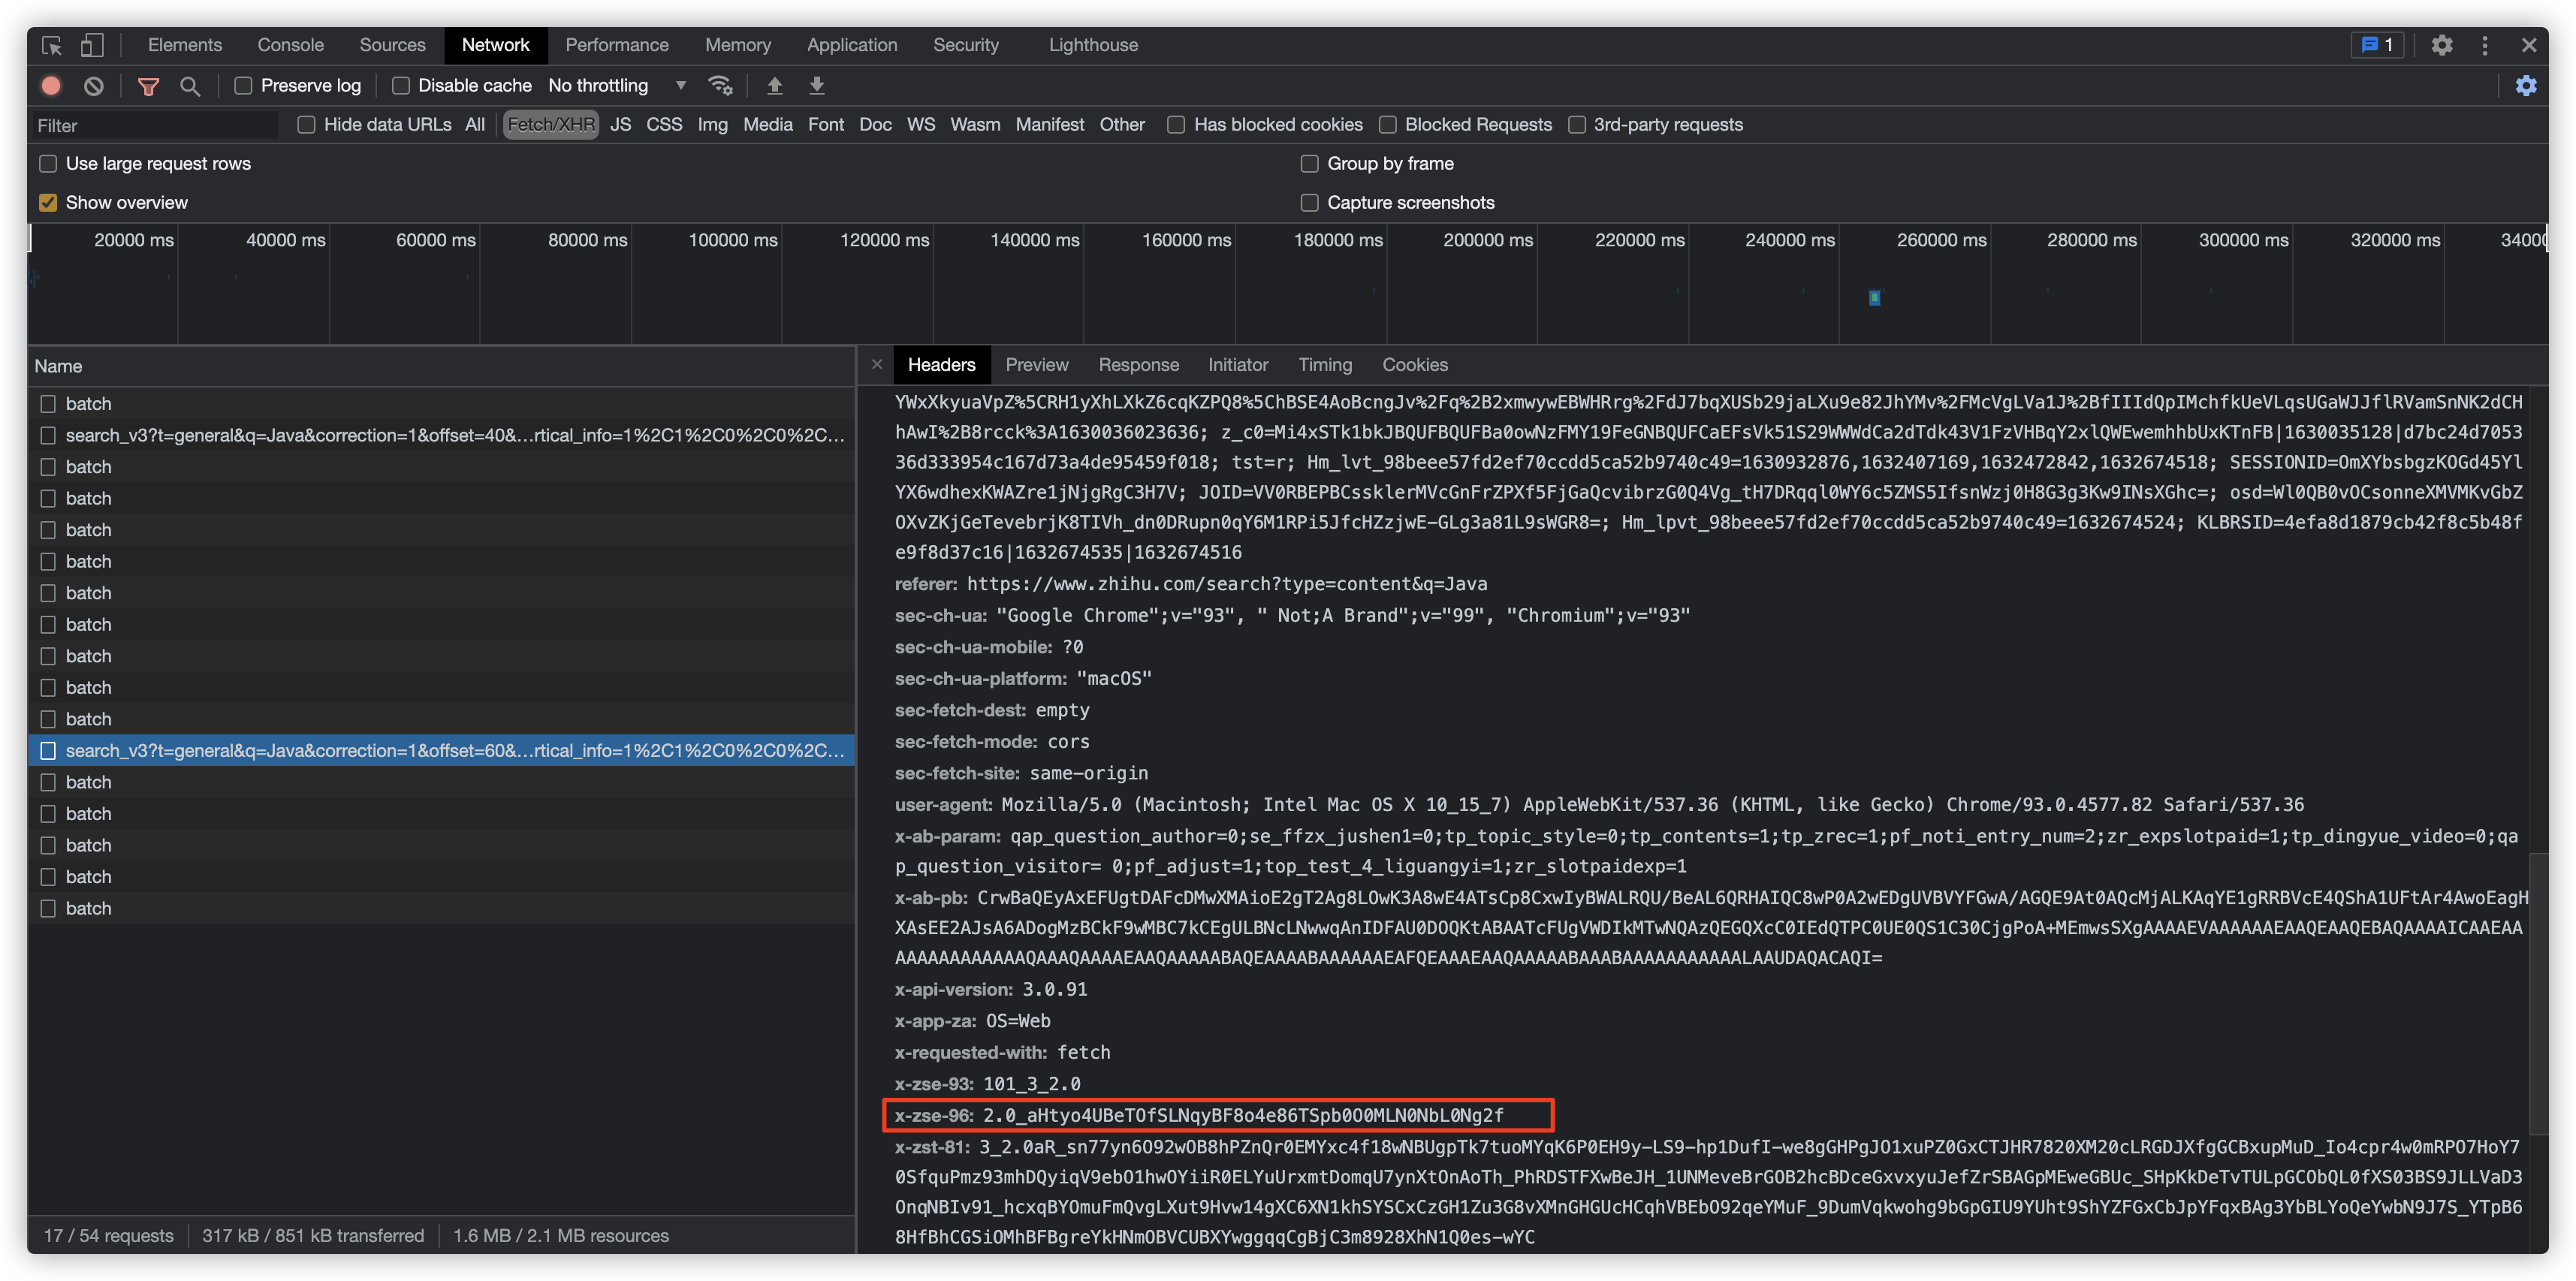2576x1281 pixels.
Task: Click the Initiator tab in request detail
Action: pos(1237,365)
